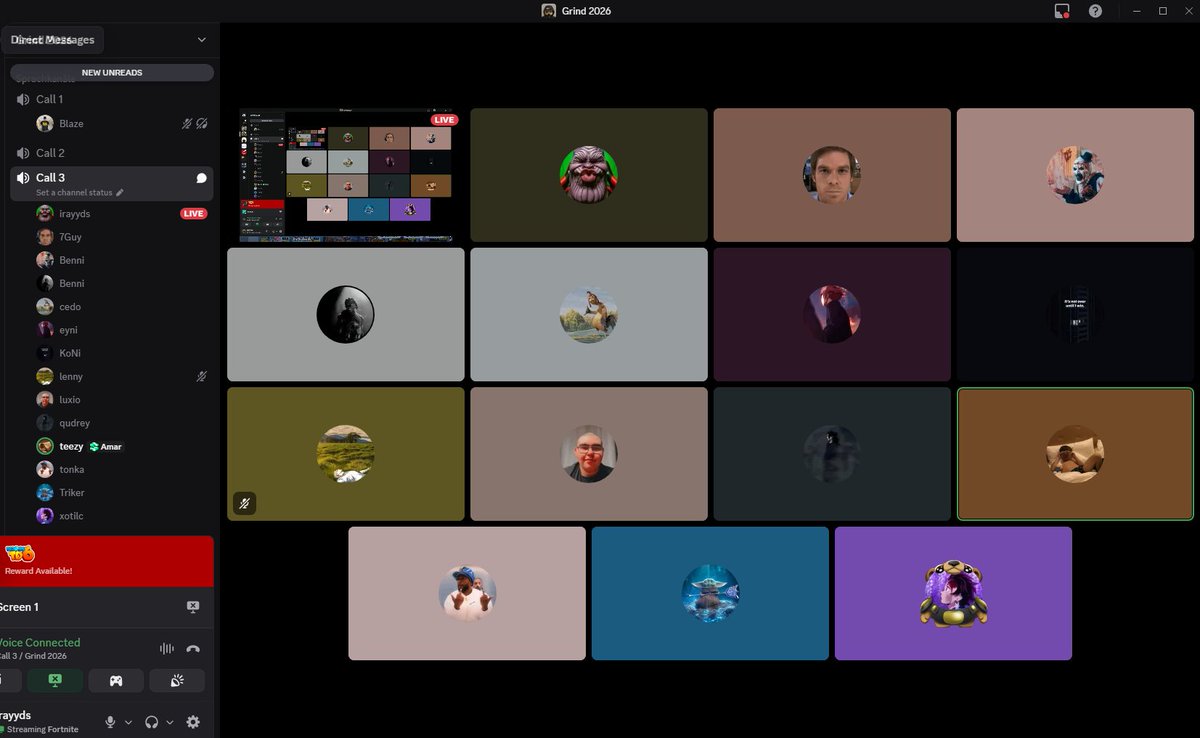Expand the server header dropdown chevron
Viewport: 1200px width, 738px height.
pyautogui.click(x=201, y=40)
